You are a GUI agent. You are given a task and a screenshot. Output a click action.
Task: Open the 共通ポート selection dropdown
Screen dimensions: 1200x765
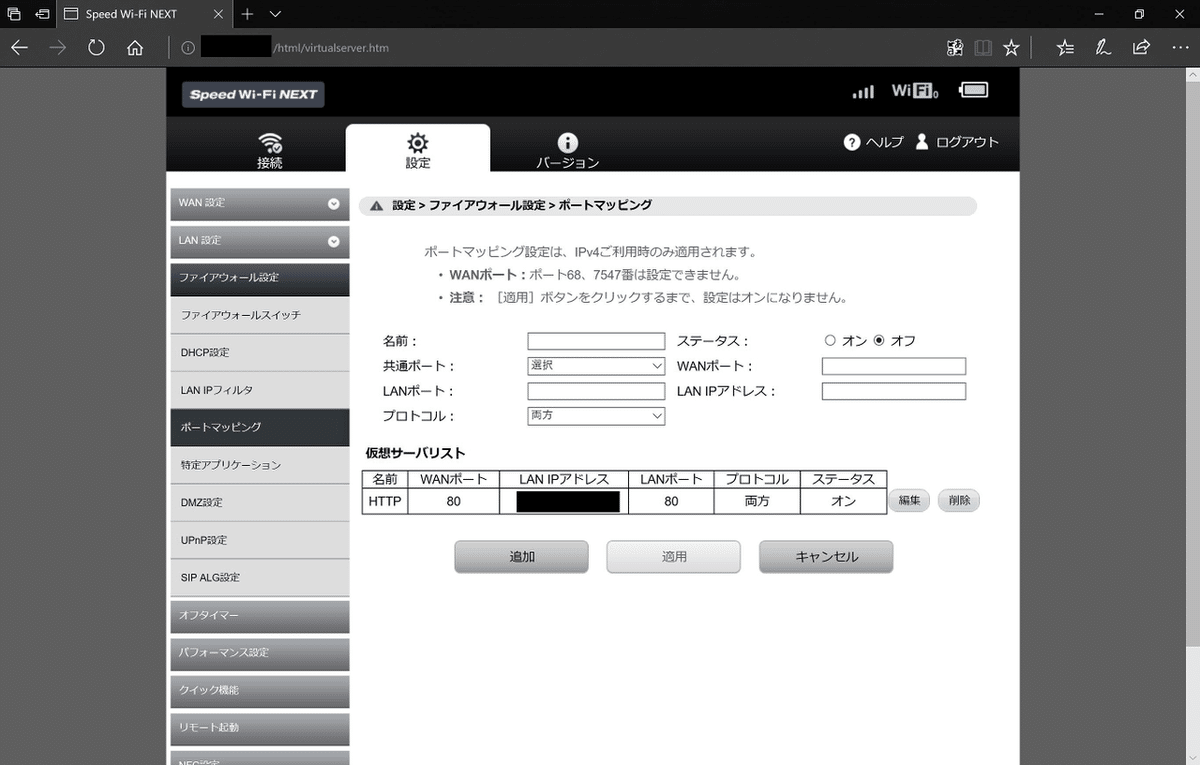pyautogui.click(x=595, y=366)
